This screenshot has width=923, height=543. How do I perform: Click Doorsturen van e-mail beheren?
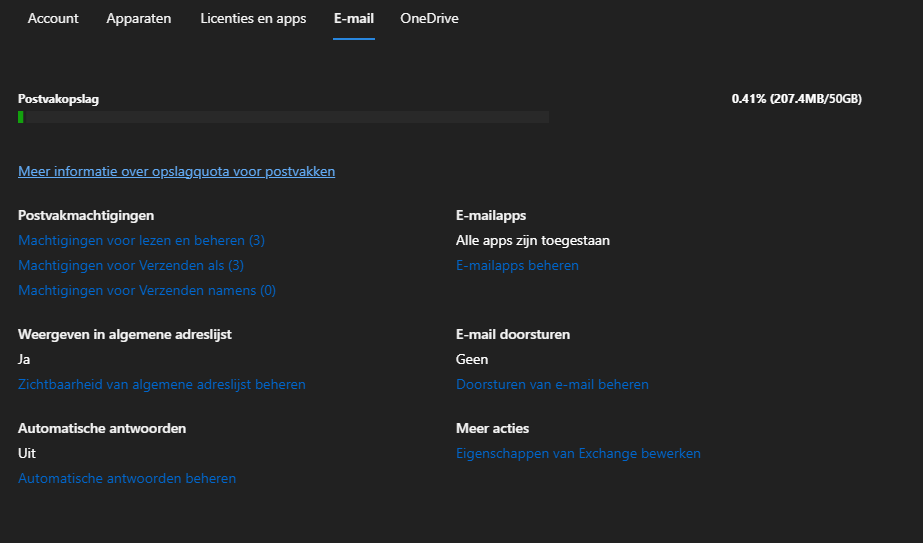(552, 384)
